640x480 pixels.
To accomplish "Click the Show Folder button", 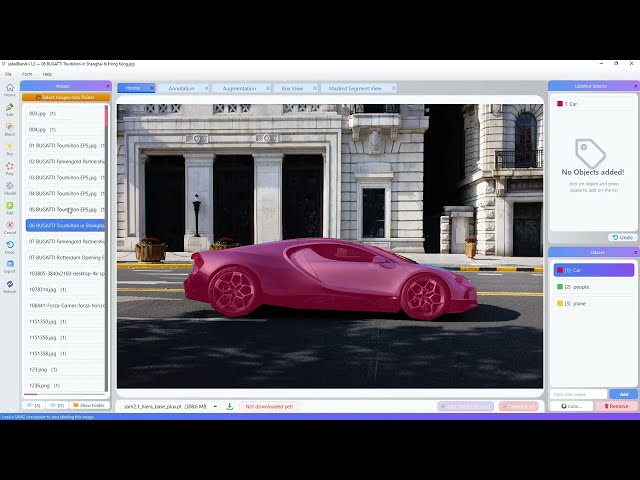I will point(89,405).
